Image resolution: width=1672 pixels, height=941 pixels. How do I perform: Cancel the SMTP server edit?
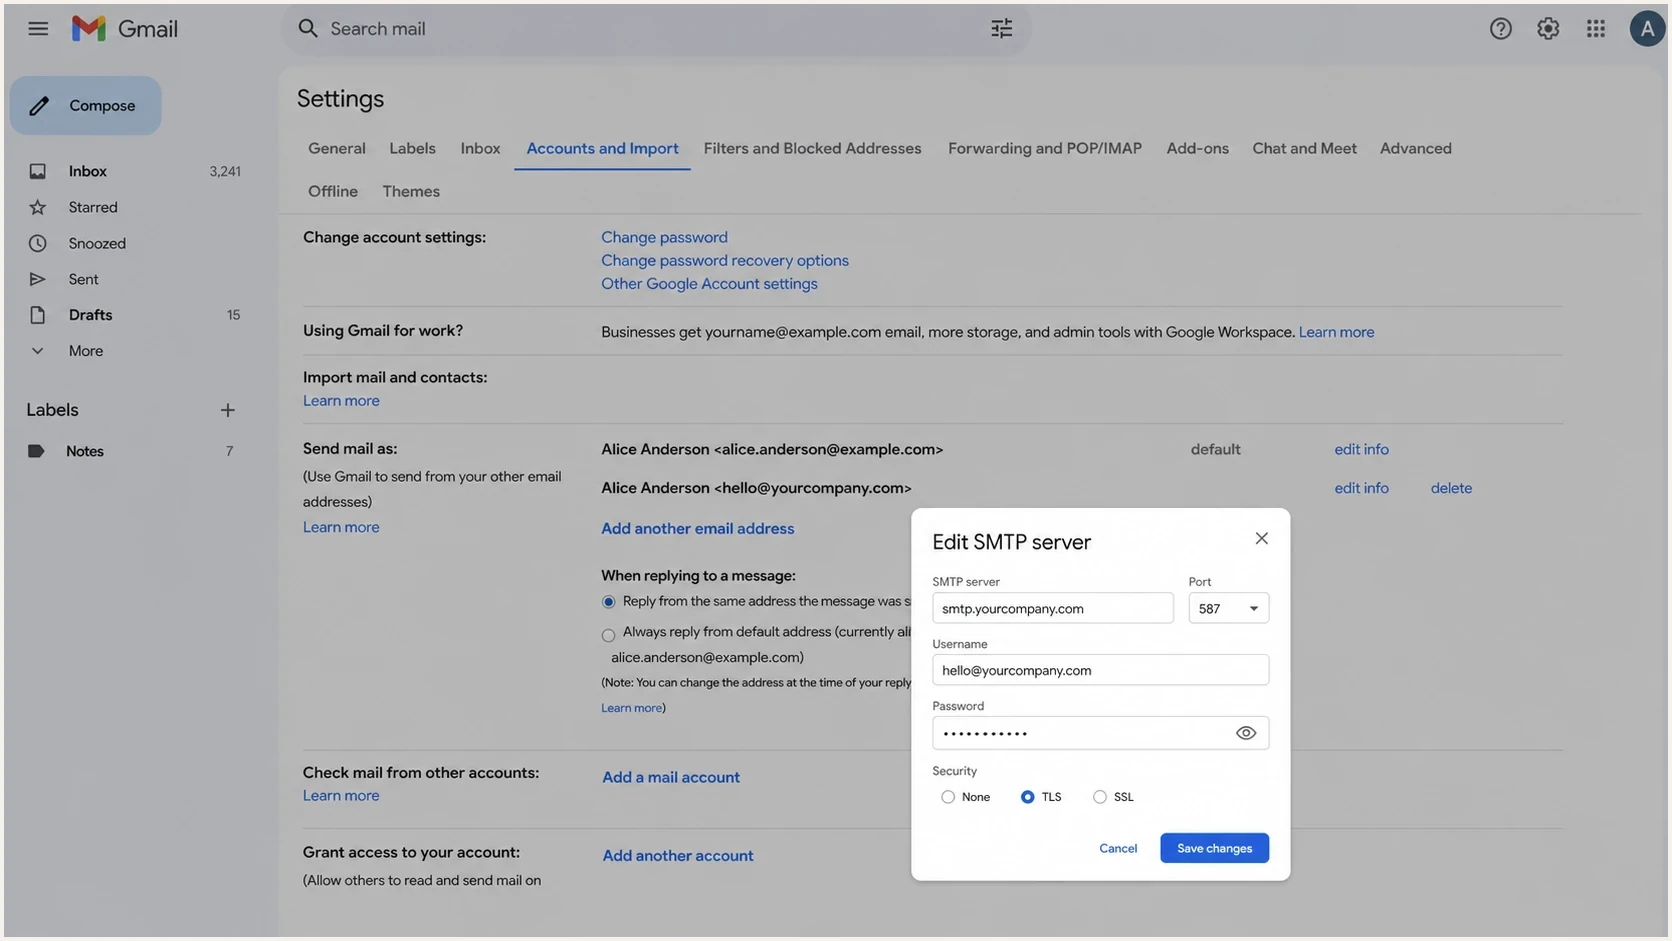tap(1118, 848)
